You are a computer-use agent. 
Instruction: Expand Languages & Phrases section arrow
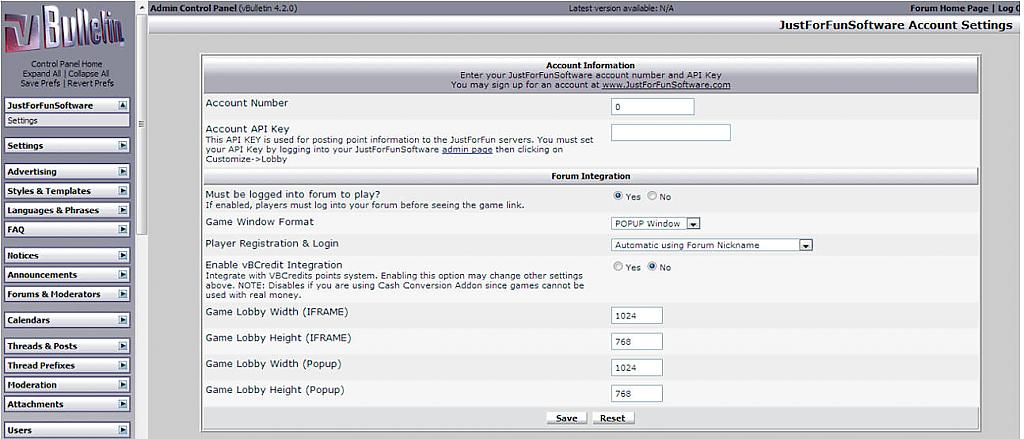(x=123, y=210)
